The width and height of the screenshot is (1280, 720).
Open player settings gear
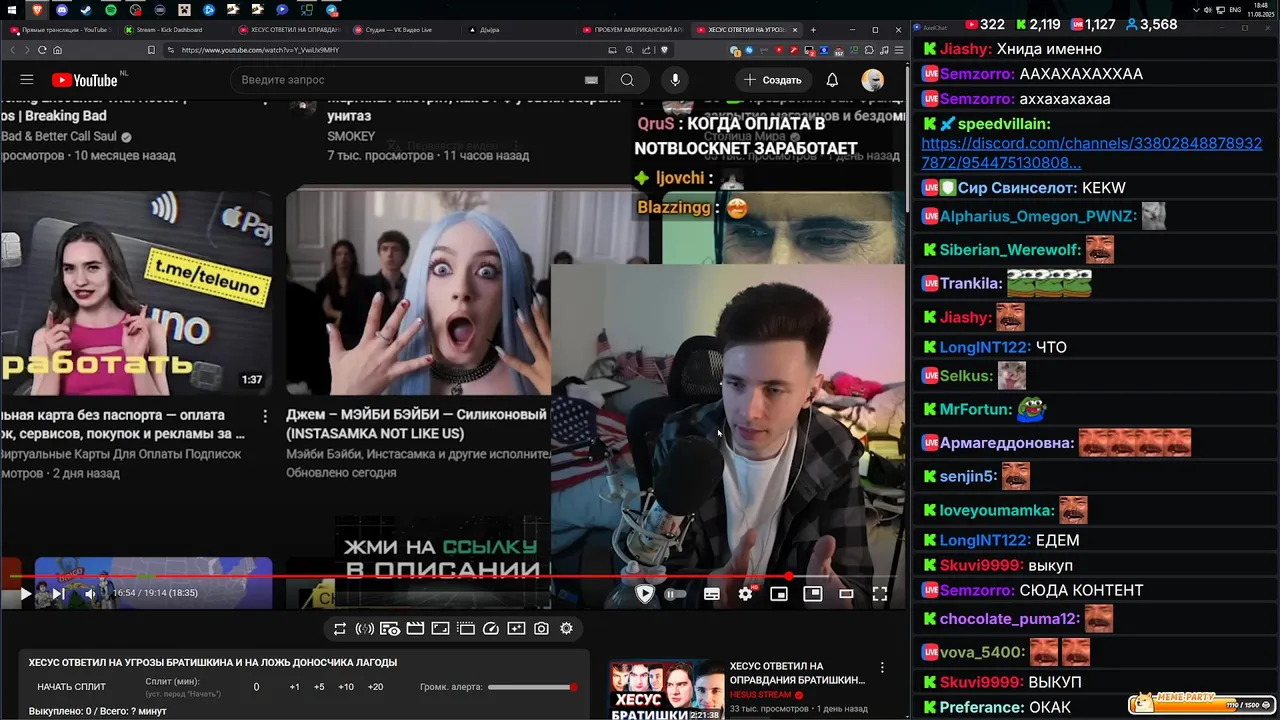click(x=745, y=594)
